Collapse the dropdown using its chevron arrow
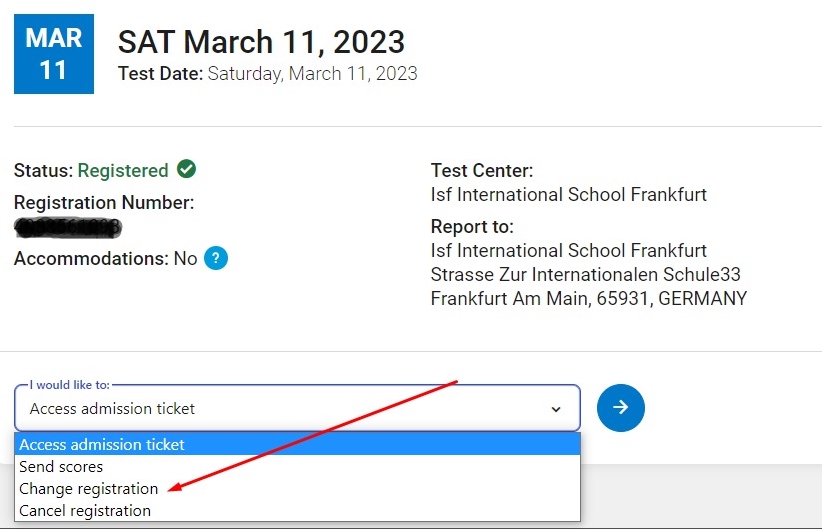Screen dimensions: 822x529 click(x=556, y=409)
